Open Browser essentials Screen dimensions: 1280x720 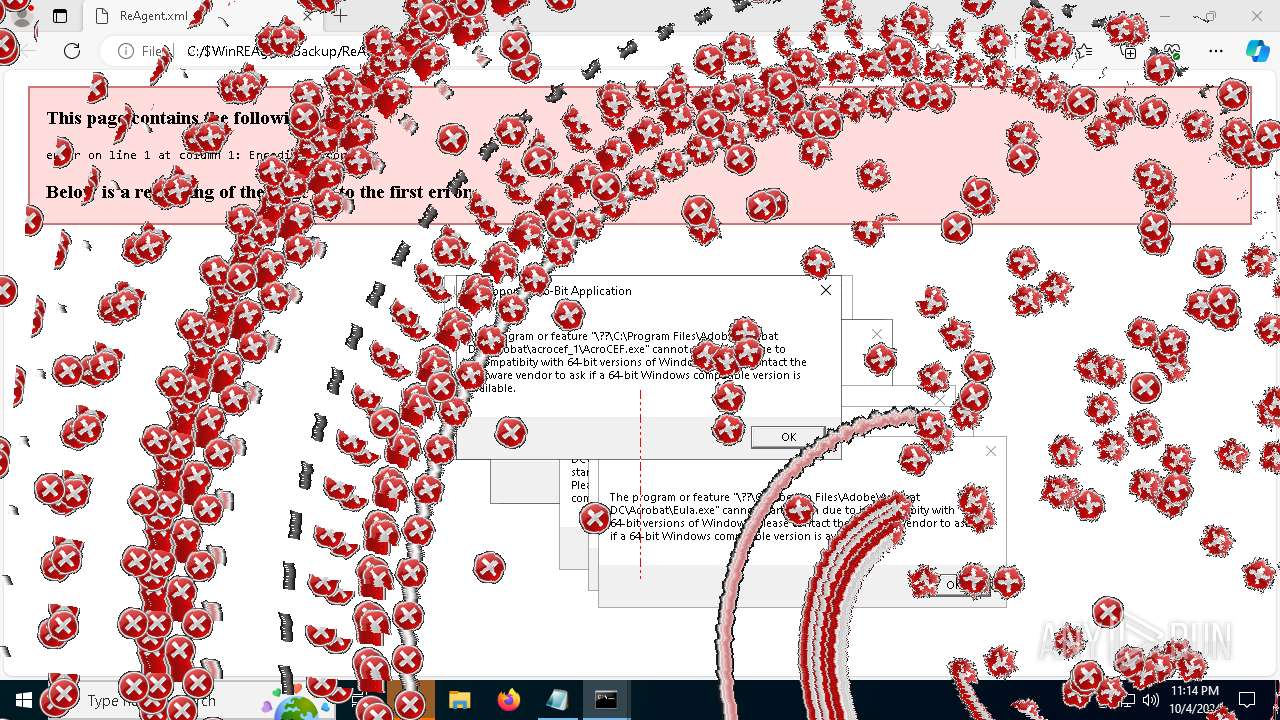1172,51
